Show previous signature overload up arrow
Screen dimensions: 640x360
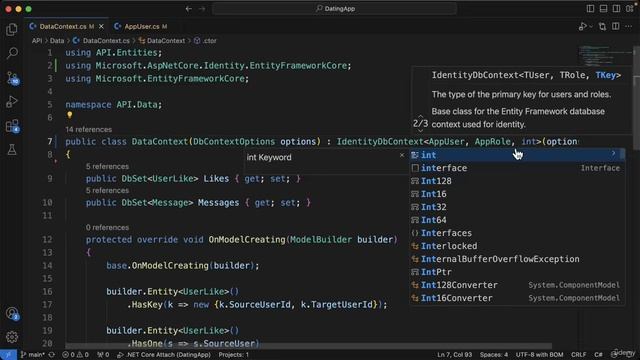pos(420,117)
